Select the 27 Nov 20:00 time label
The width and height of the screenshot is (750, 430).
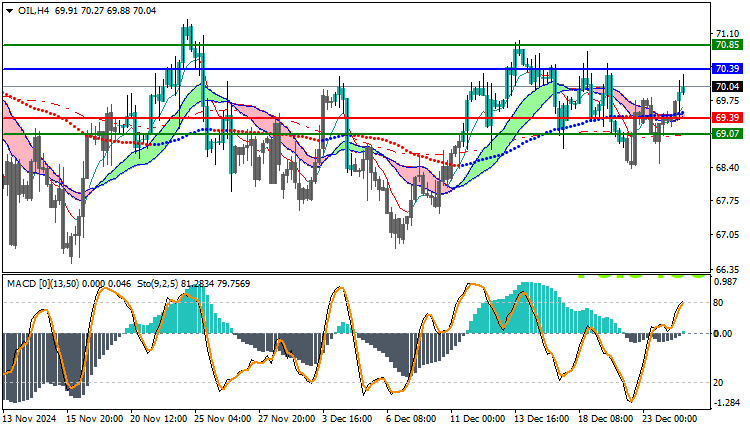coord(287,419)
